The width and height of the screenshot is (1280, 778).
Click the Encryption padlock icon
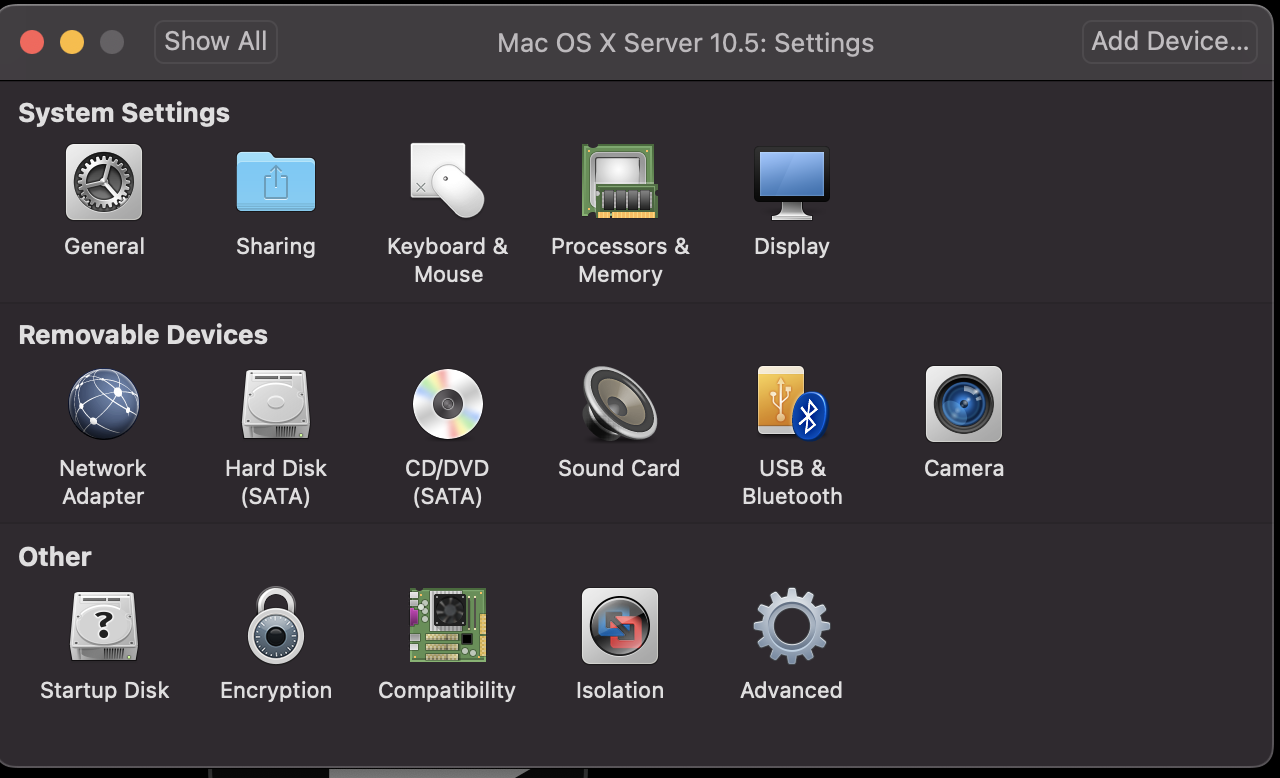click(275, 626)
